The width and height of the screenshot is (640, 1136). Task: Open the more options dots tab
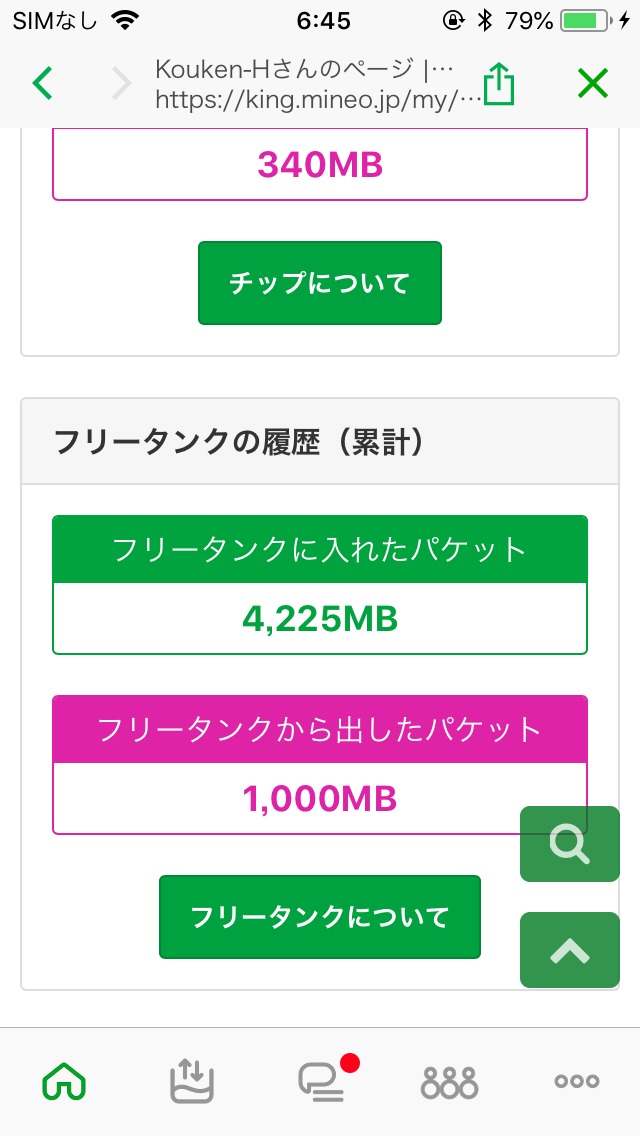pos(577,1081)
